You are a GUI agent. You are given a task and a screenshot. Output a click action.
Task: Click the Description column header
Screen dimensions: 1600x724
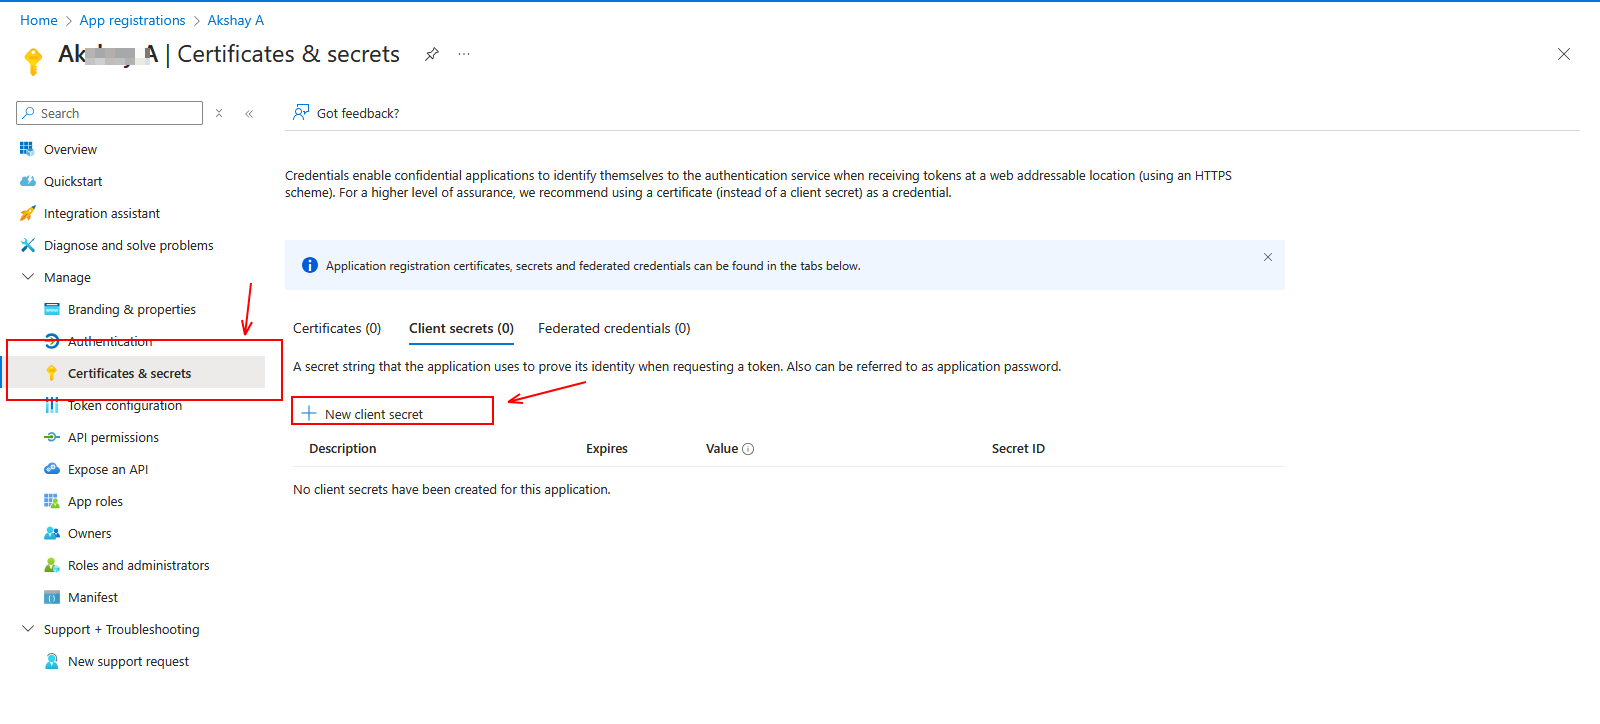coord(343,449)
